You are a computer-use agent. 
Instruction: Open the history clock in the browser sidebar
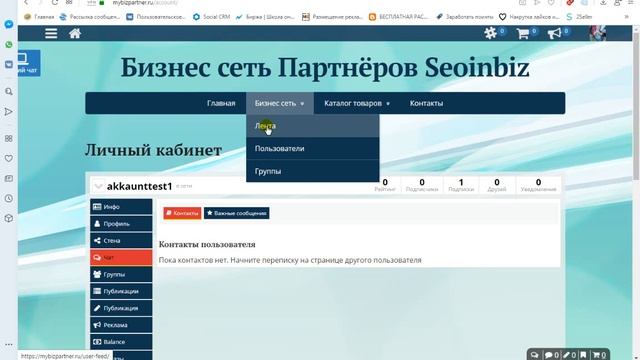(x=9, y=198)
